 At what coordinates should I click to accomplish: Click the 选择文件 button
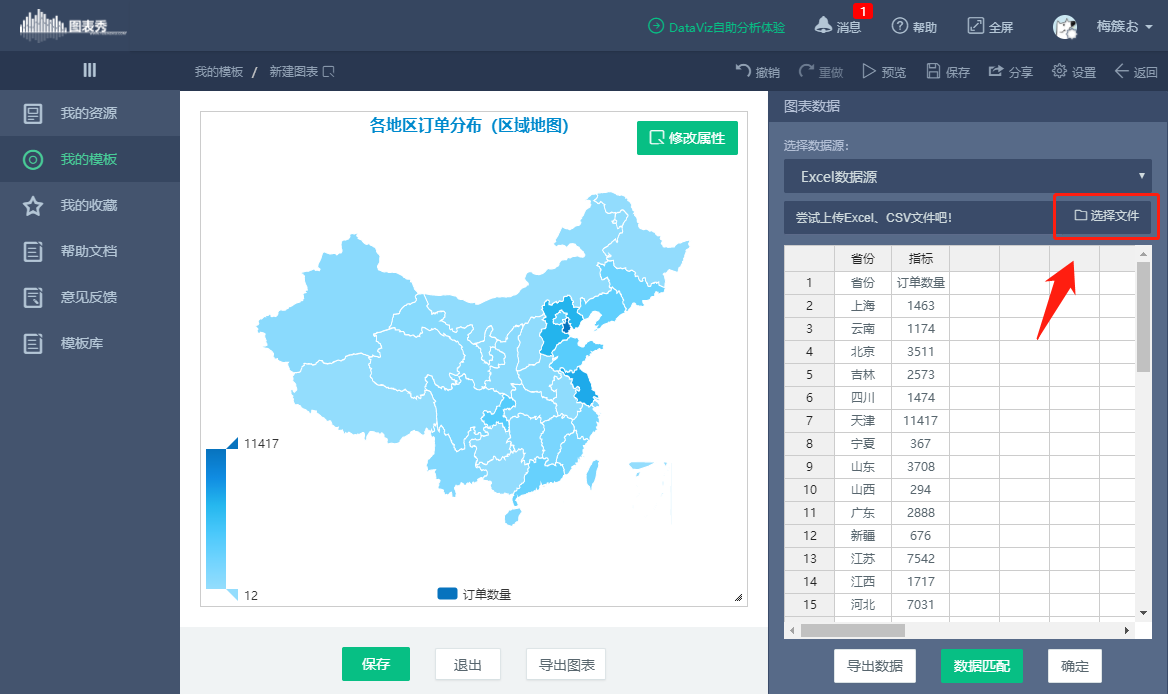[1106, 215]
